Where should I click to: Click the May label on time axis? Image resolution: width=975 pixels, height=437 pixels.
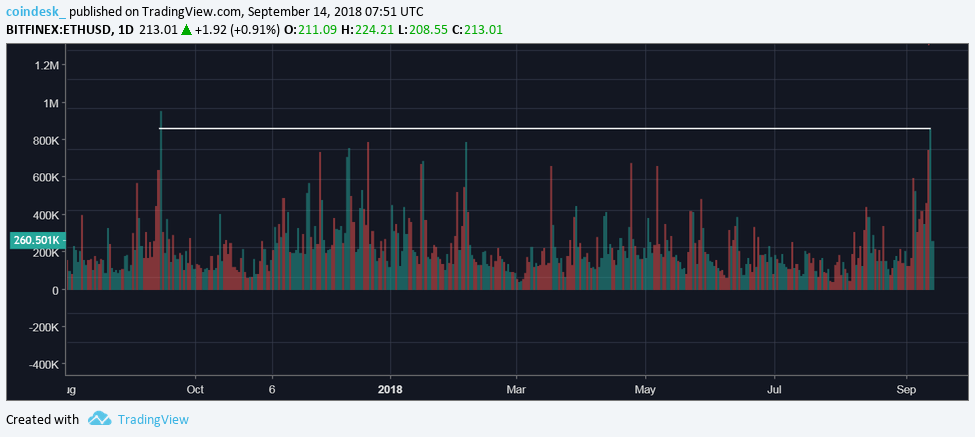point(645,388)
